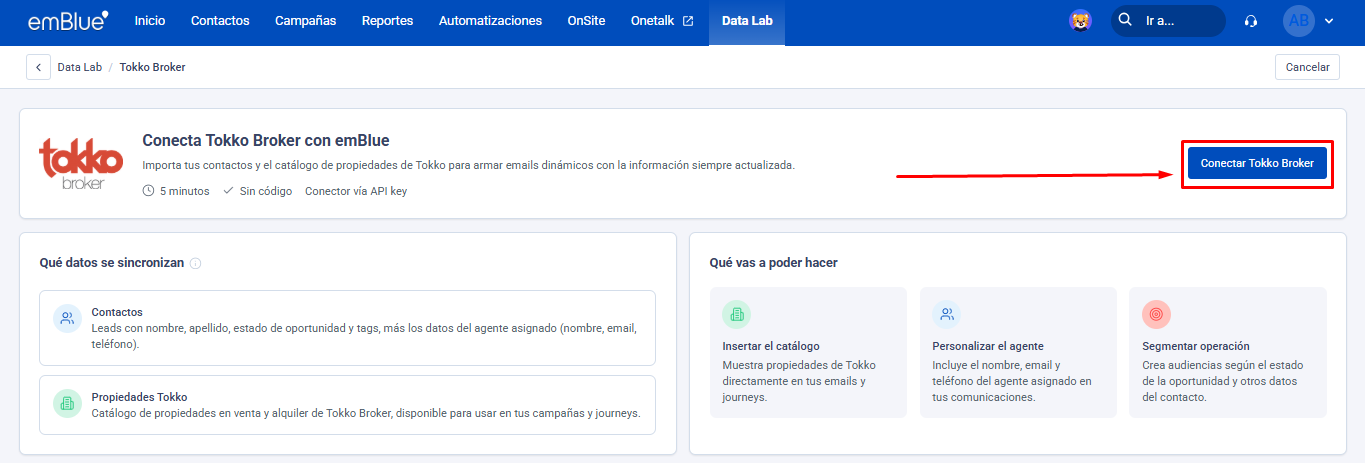The height and width of the screenshot is (463, 1365).
Task: Click the Insertar el catálogo card
Action: coord(808,352)
